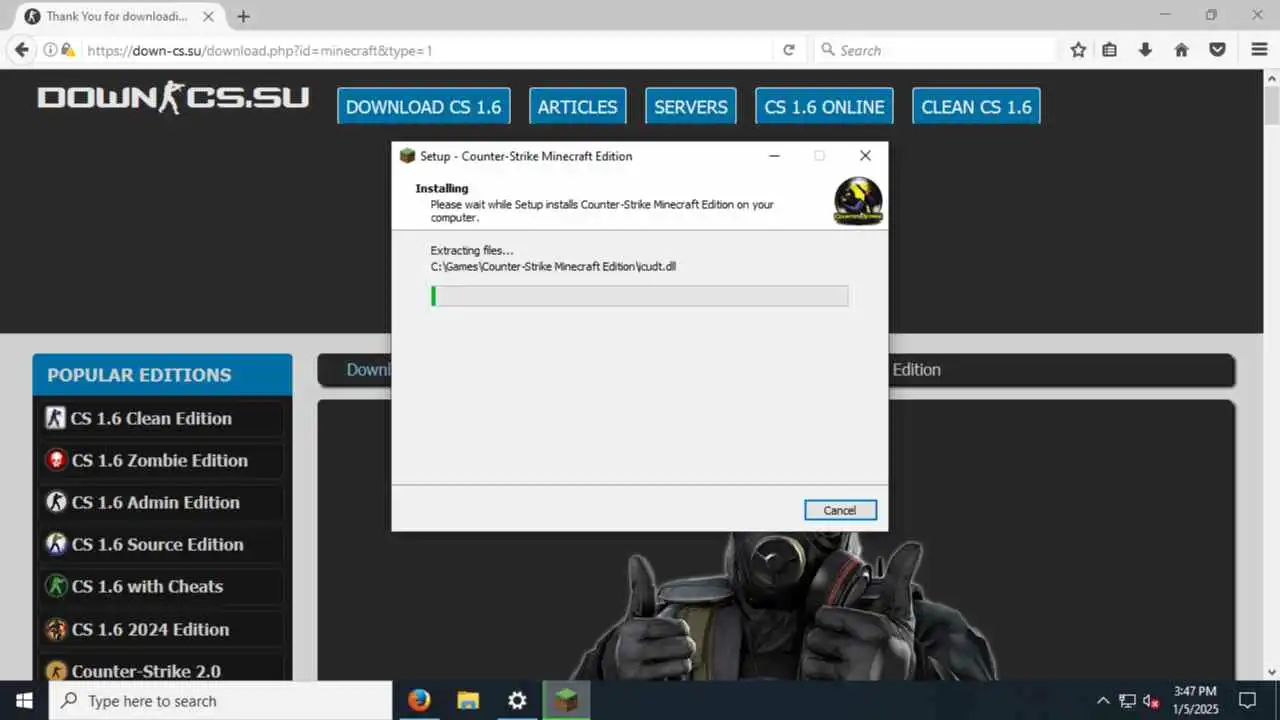Open the CLEAN CS 1.6 menu item
Screen dimensions: 1280x720
[976, 106]
